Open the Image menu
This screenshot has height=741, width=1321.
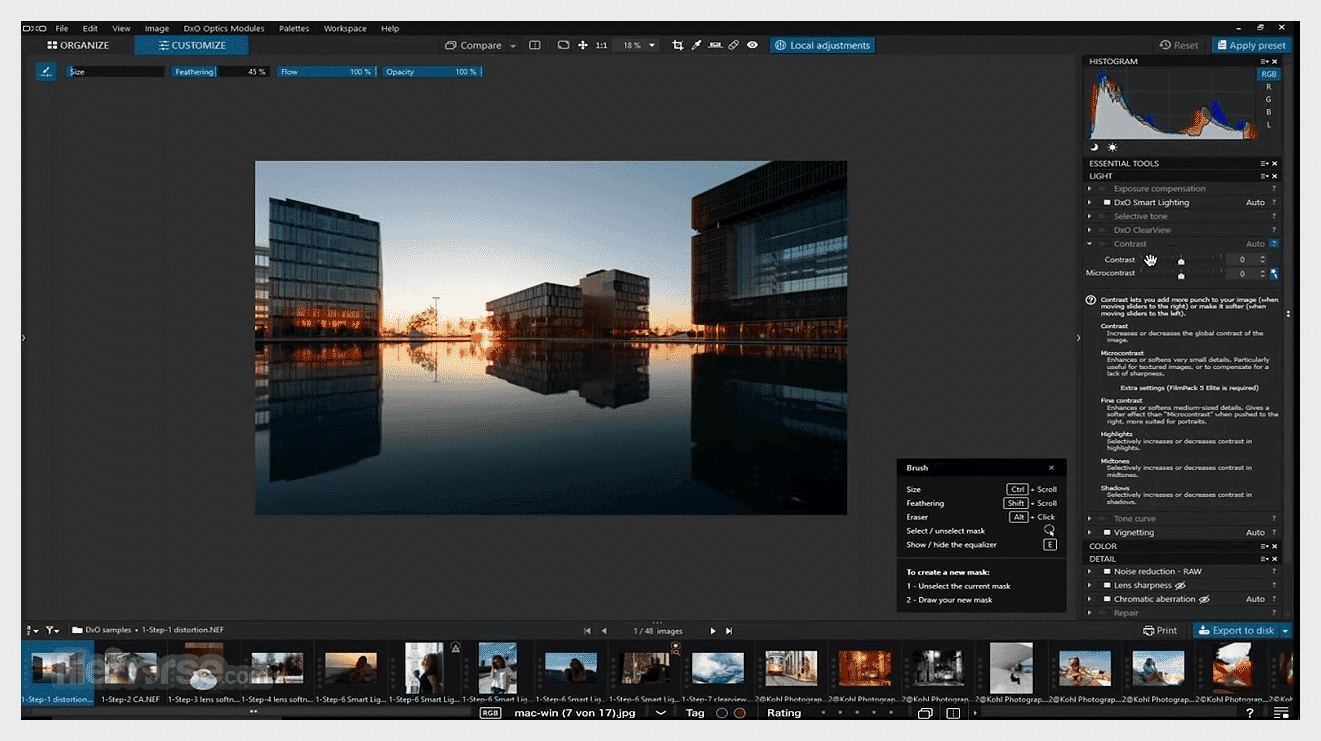[x=156, y=28]
